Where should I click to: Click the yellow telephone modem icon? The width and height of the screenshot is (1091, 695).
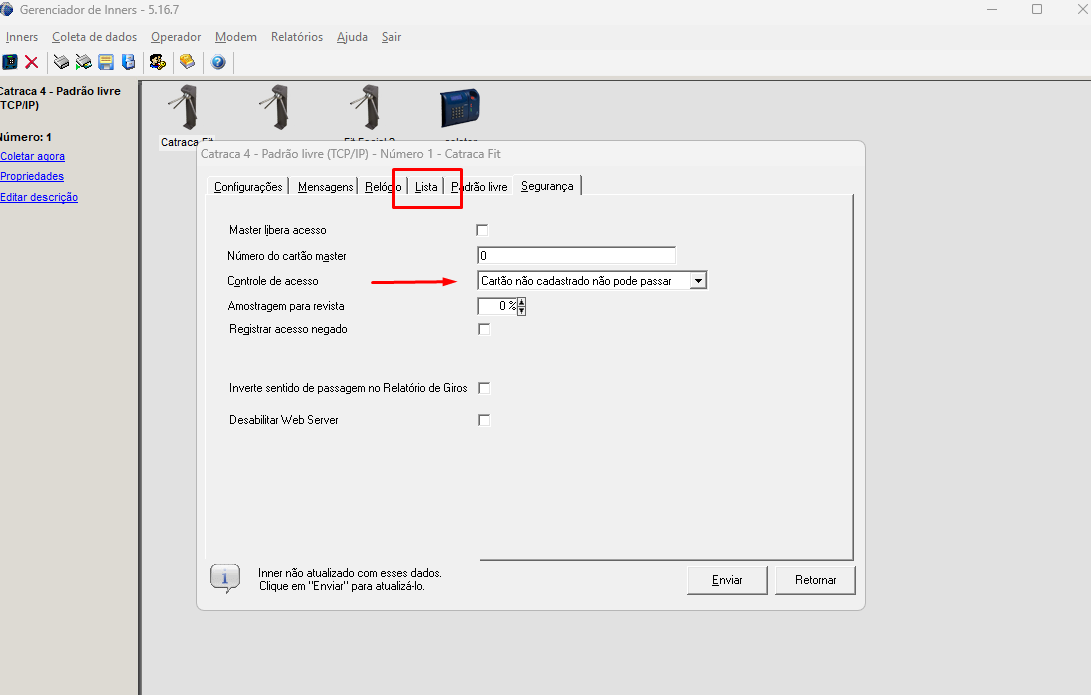point(187,62)
